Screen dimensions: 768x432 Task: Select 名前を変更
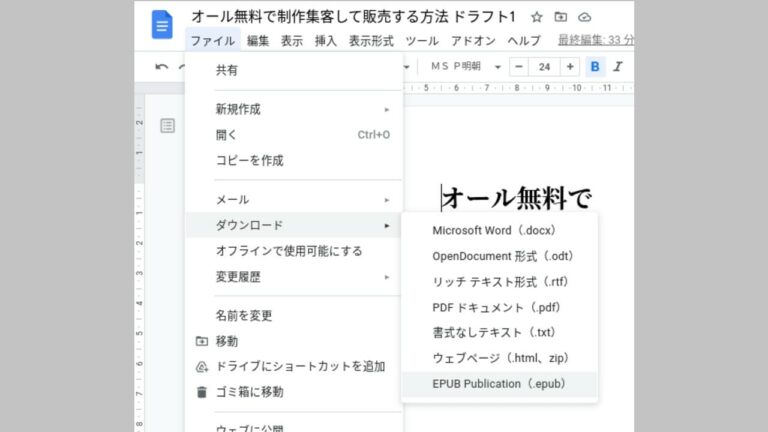click(294, 315)
